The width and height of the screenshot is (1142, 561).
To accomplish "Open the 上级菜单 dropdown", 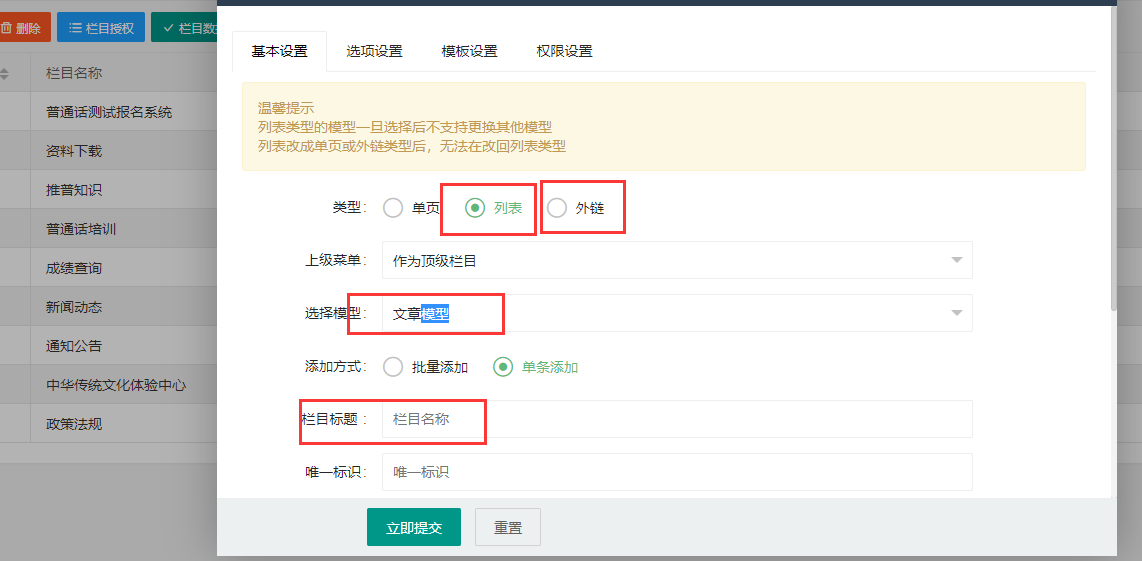I will [x=677, y=260].
